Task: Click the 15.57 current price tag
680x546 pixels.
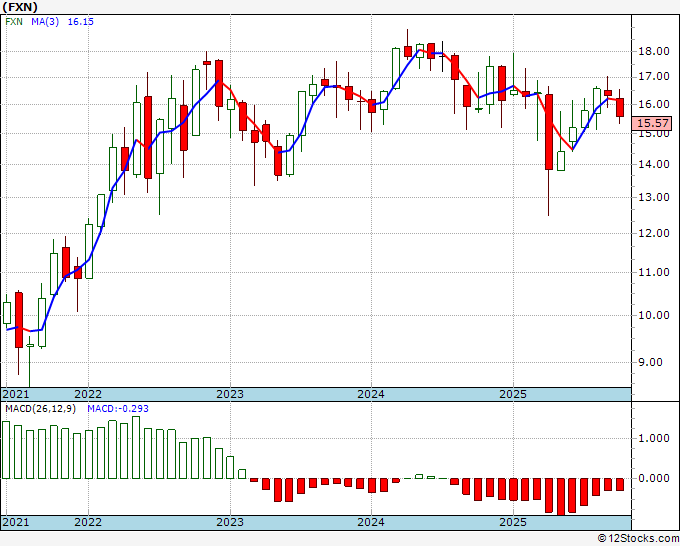Action: pos(652,123)
